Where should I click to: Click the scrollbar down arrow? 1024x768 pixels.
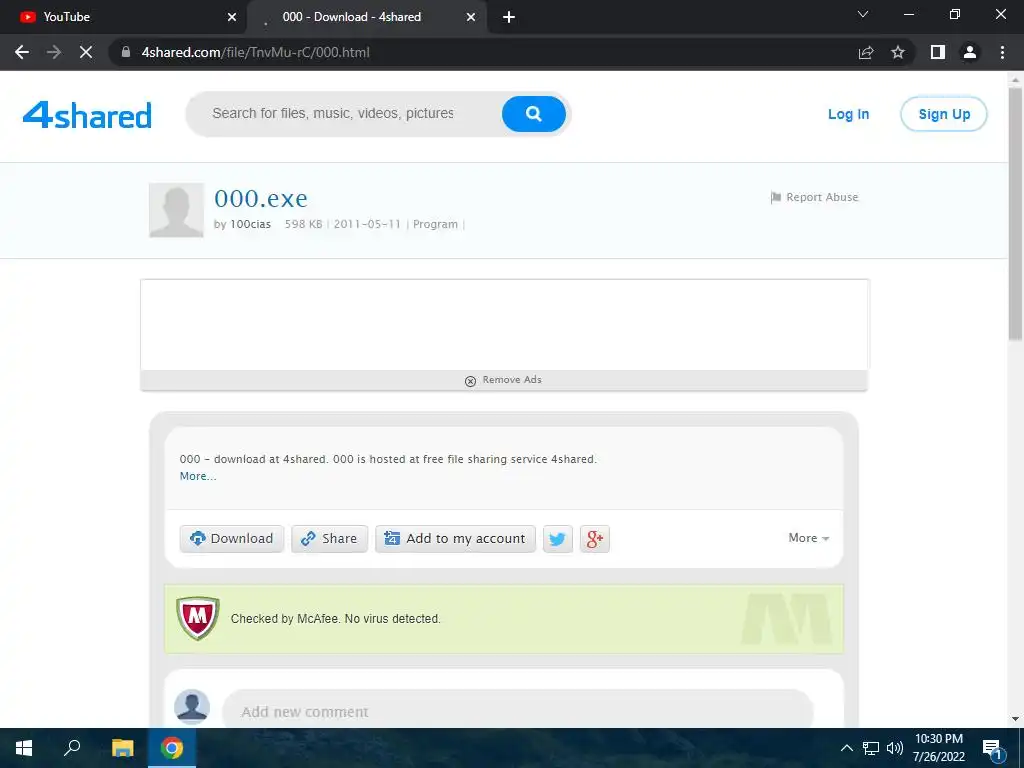coord(1015,719)
